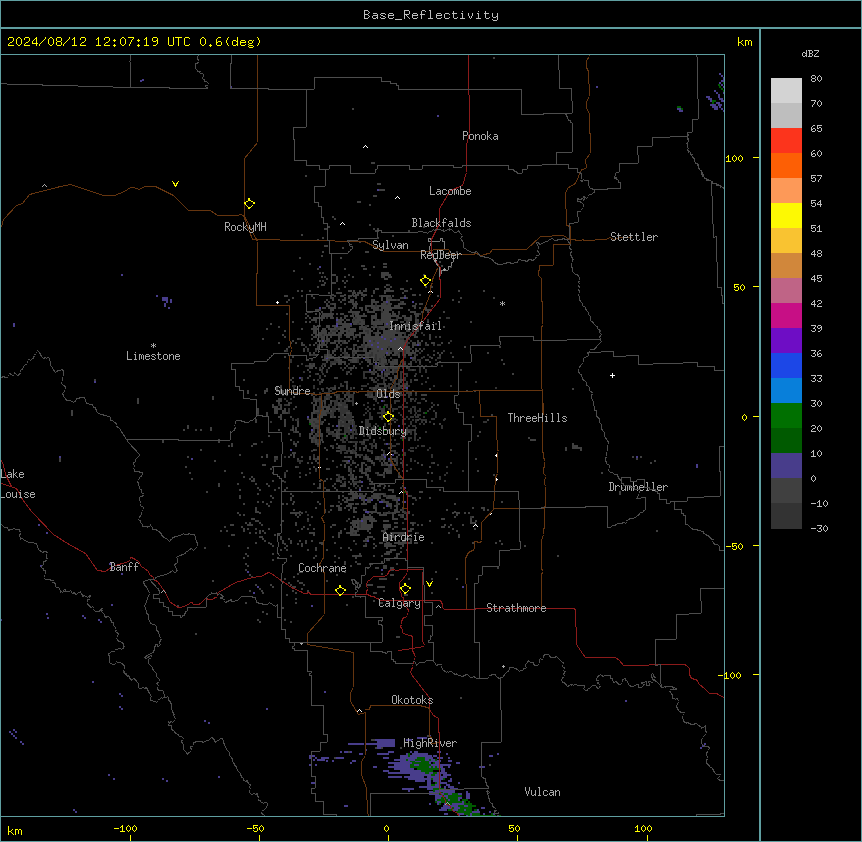
Task: Click the Airdrie label
Action: click(404, 537)
